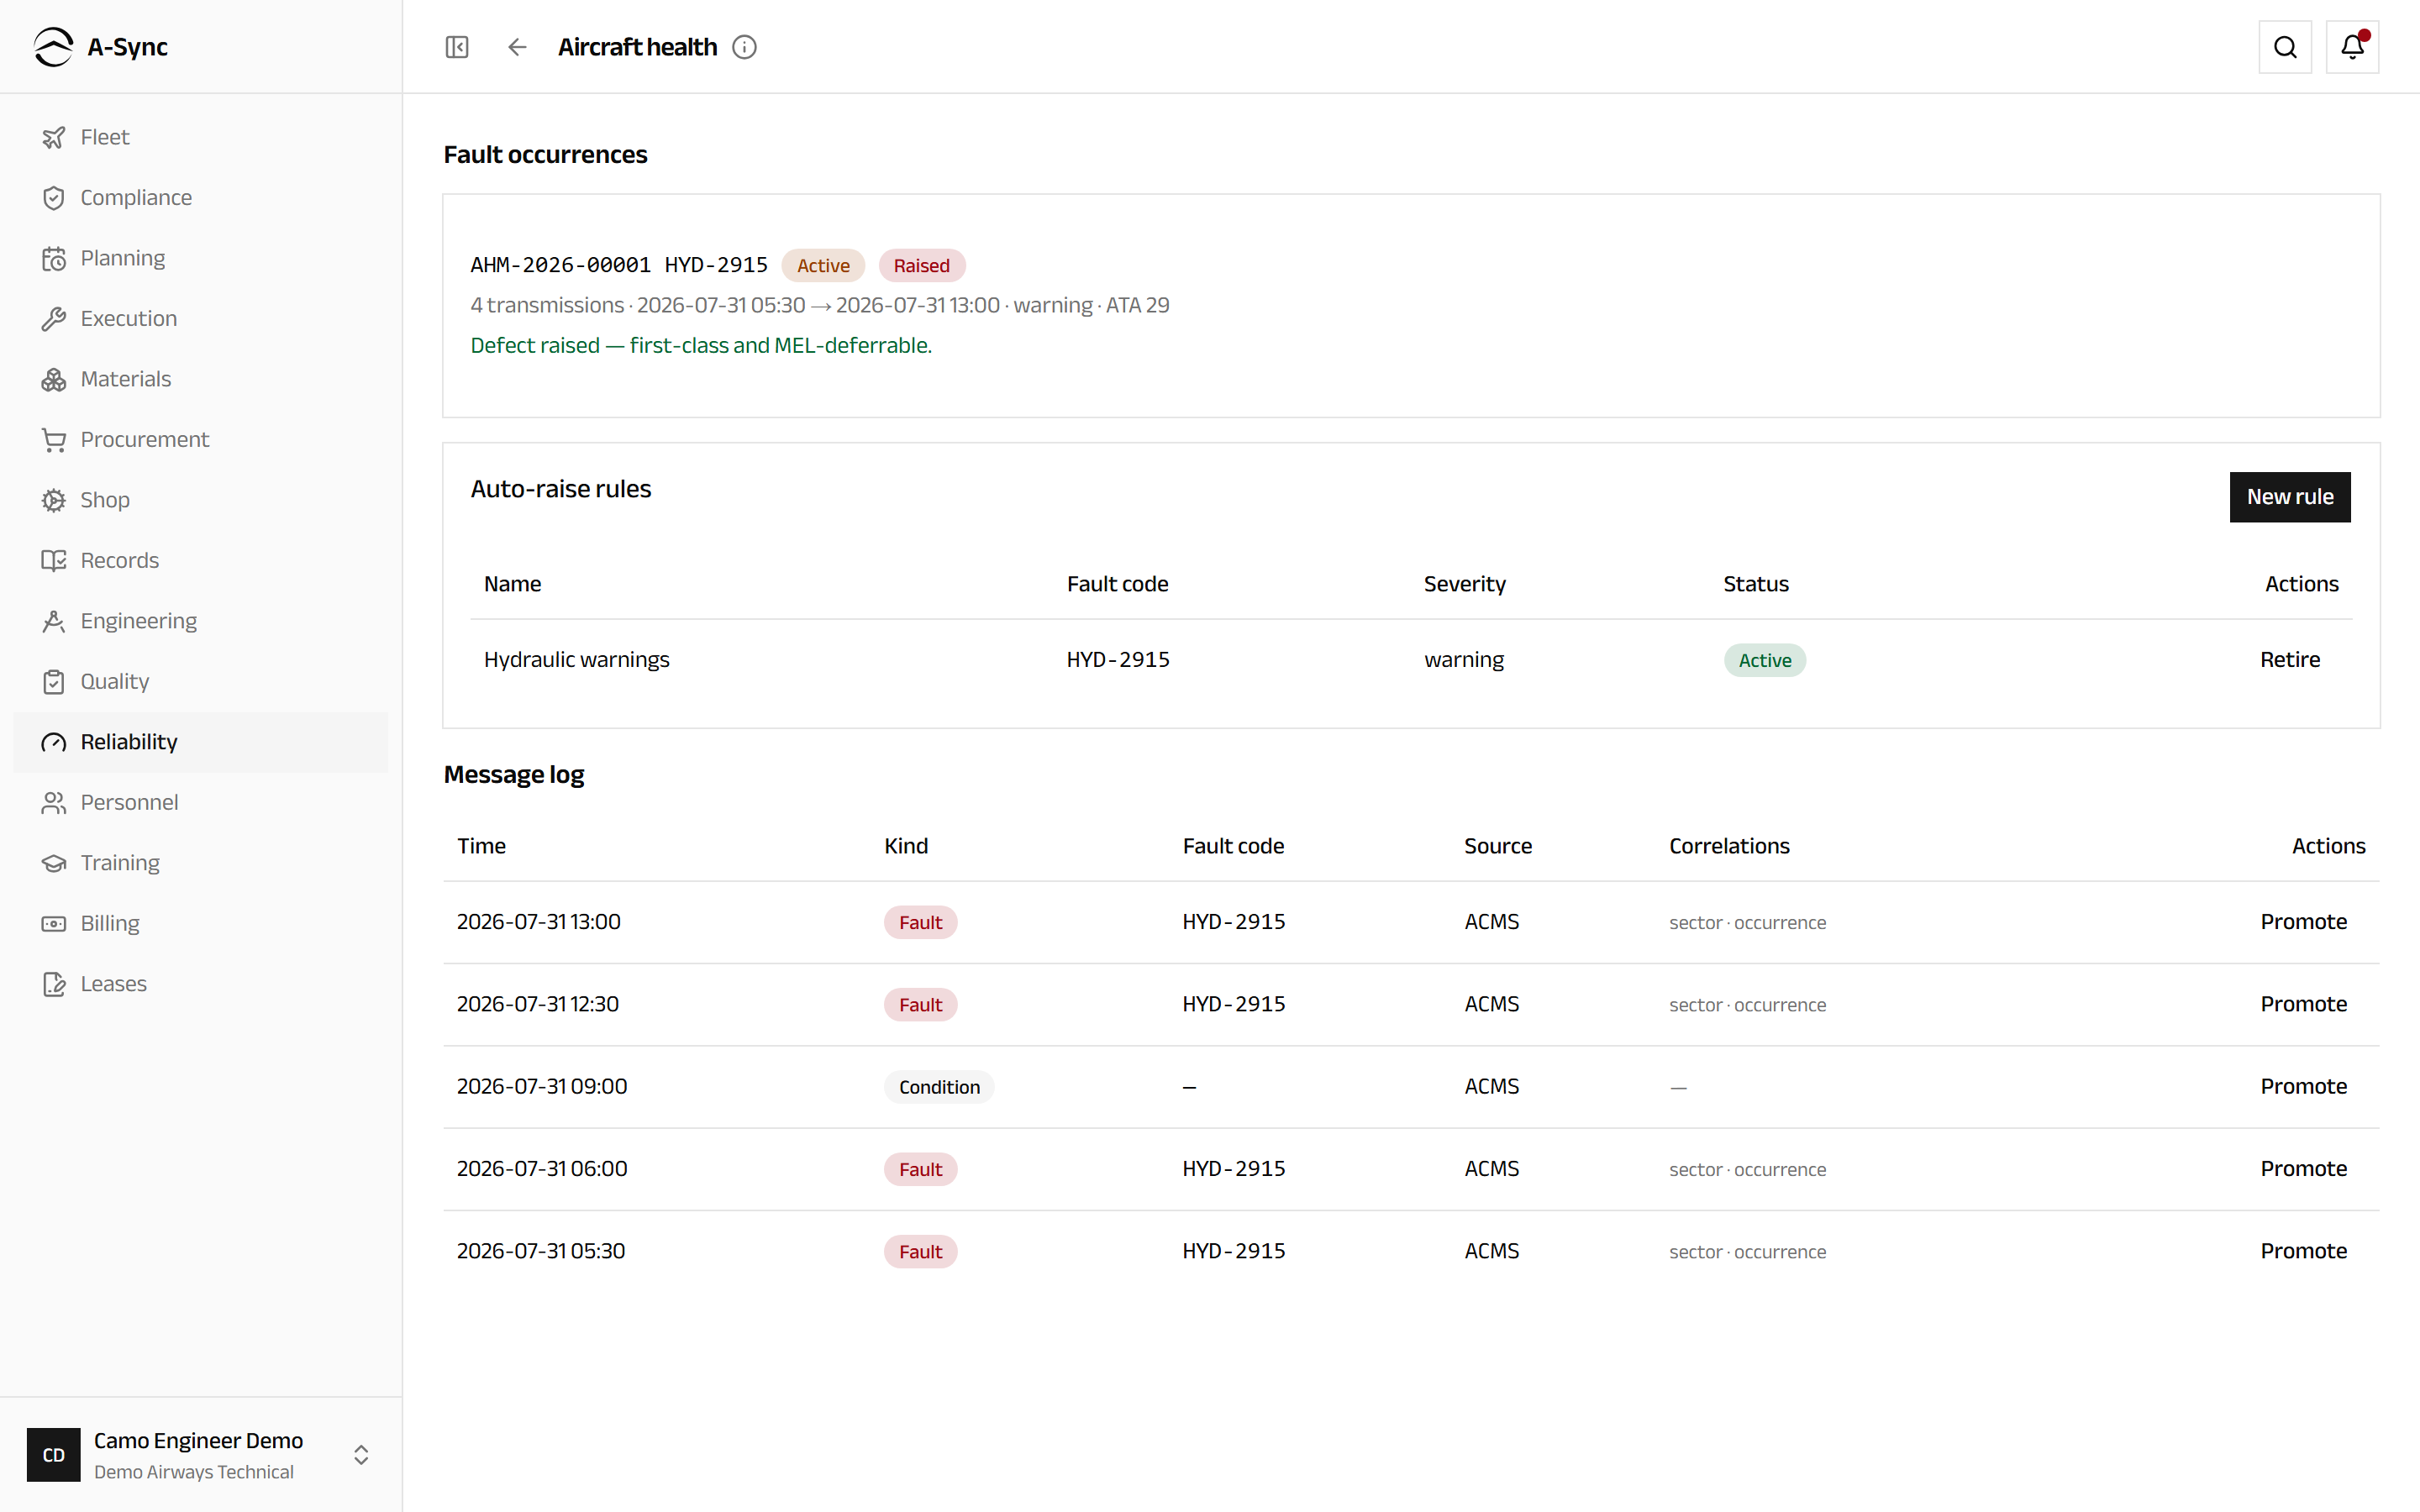
Task: Create a New rule
Action: 2290,497
